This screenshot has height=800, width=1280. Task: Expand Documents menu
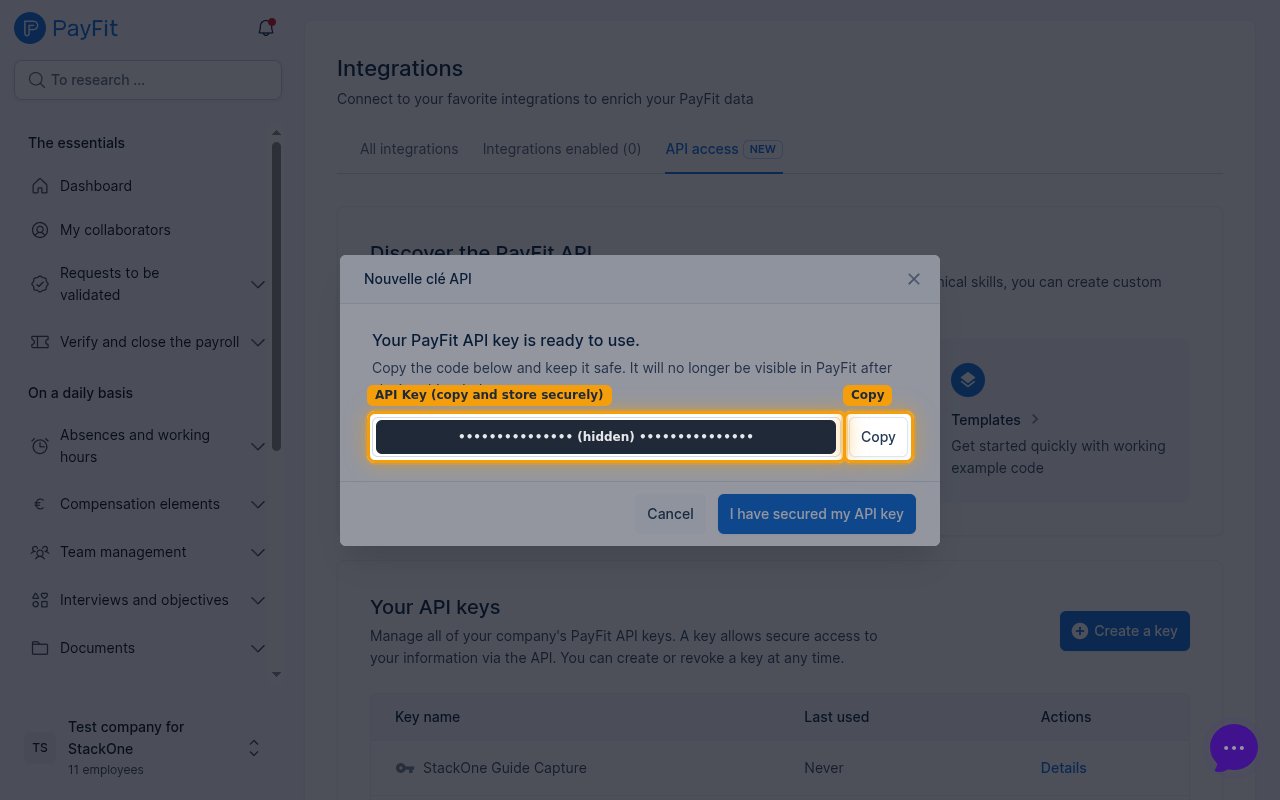pos(257,648)
